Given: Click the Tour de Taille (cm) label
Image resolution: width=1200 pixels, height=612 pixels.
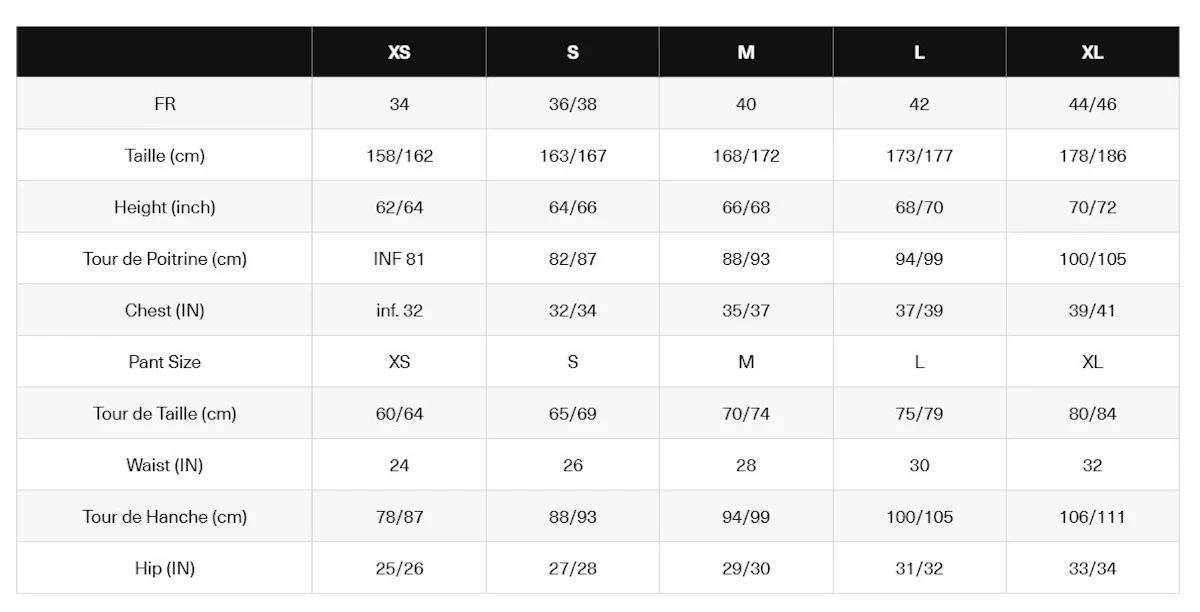Looking at the screenshot, I should 165,413.
